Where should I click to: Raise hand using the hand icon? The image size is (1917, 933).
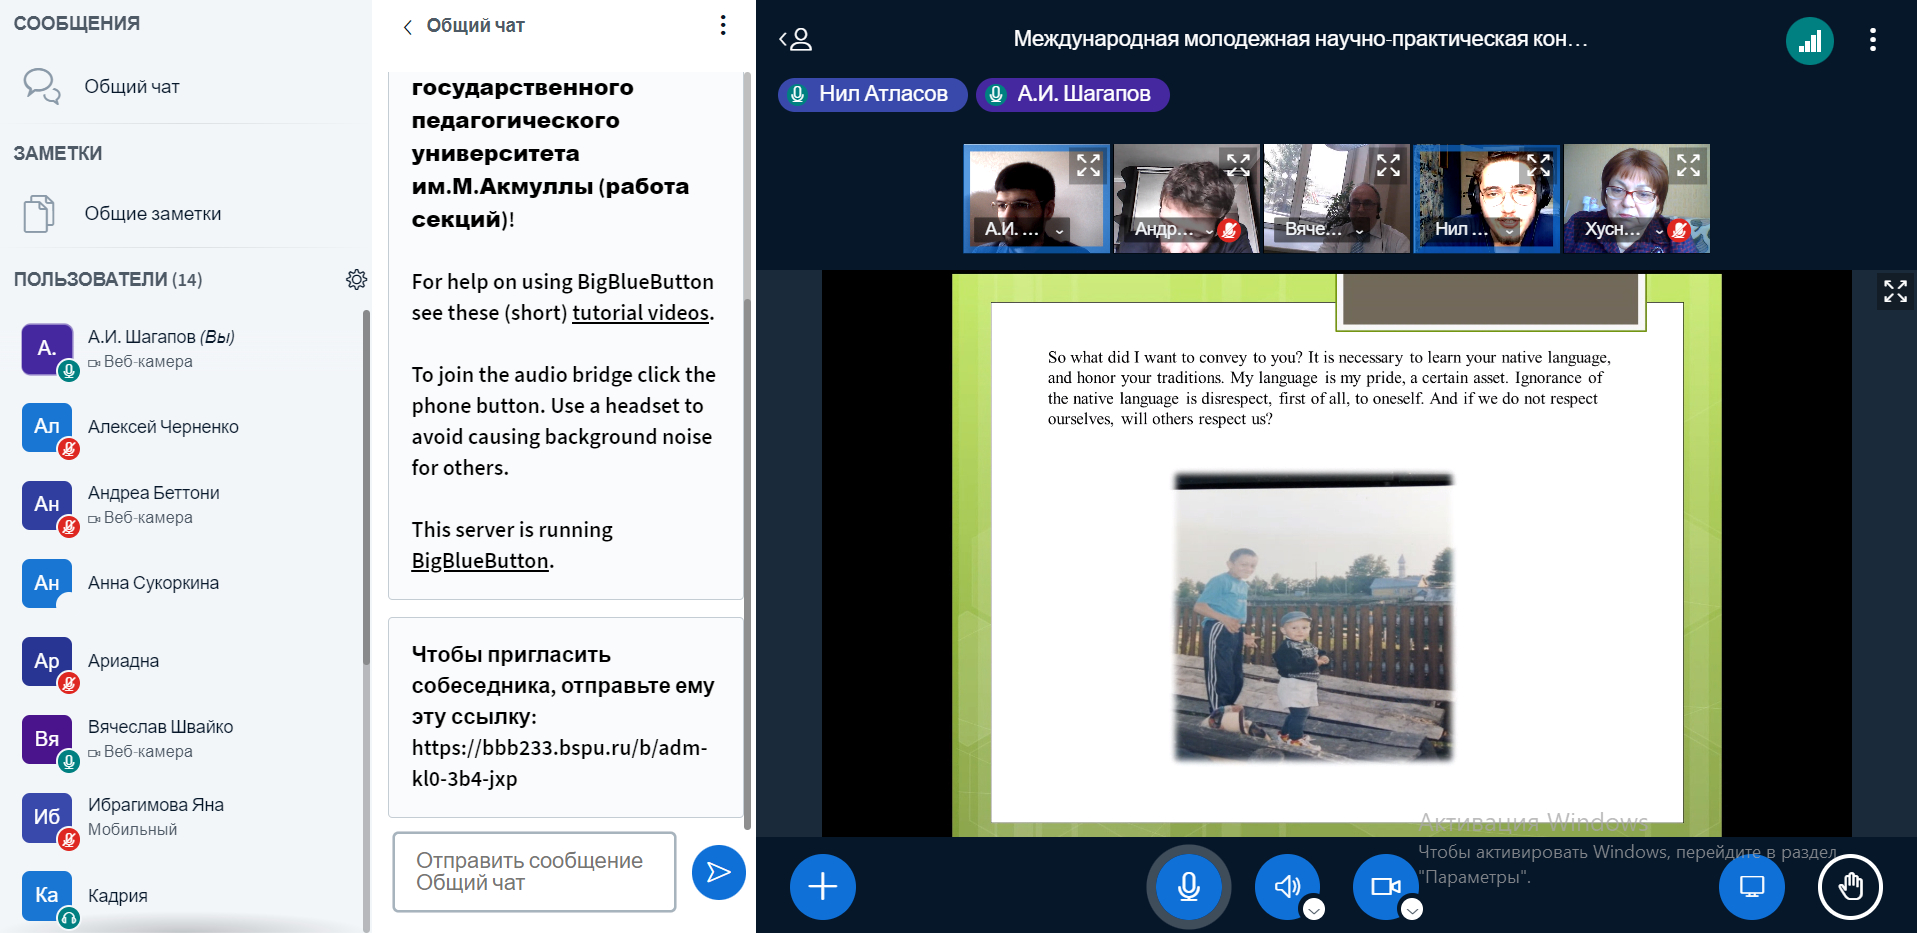click(x=1849, y=886)
